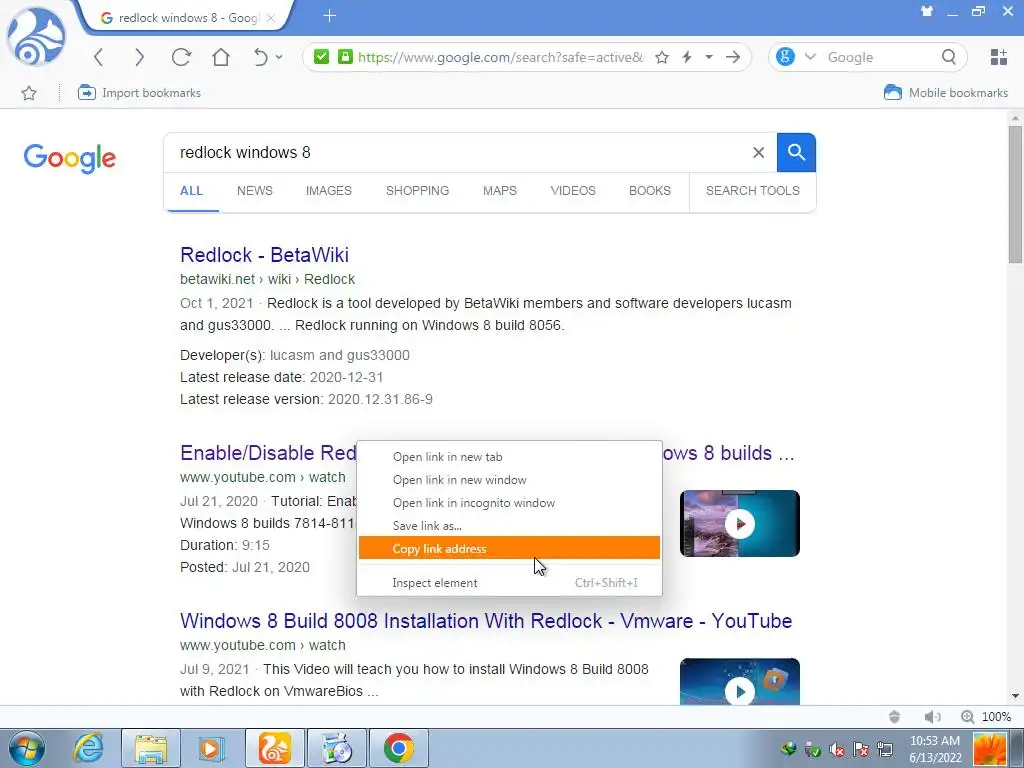This screenshot has height=768, width=1024.
Task: Open Google Chrome from taskbar
Action: tap(399, 748)
